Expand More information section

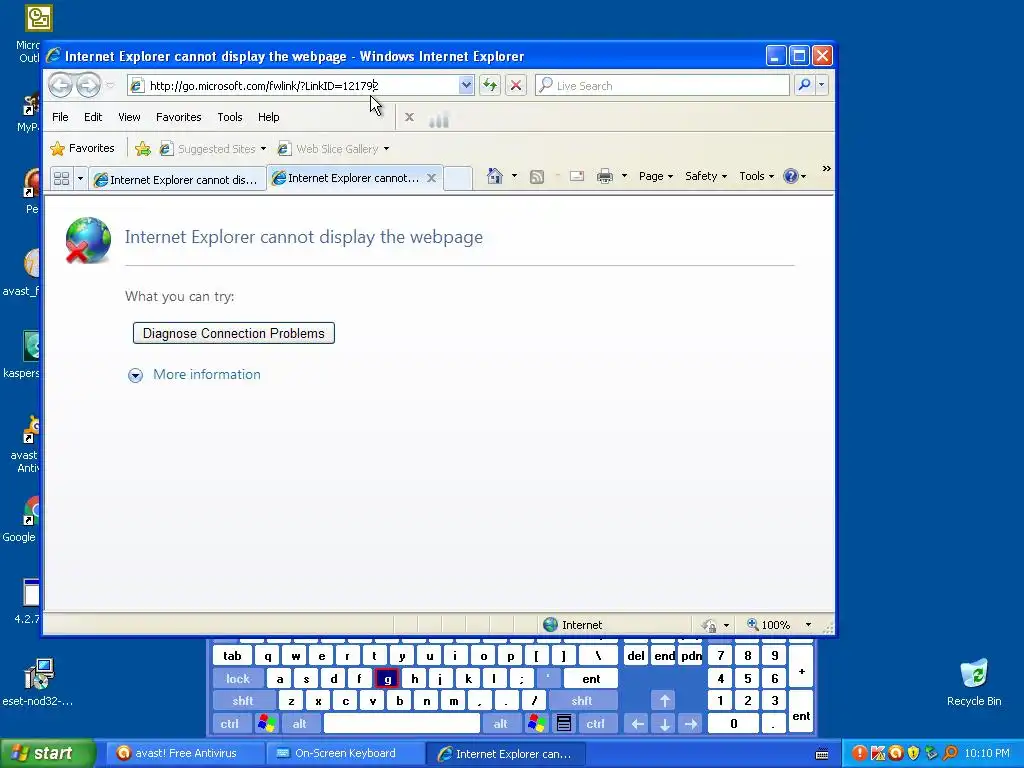195,374
